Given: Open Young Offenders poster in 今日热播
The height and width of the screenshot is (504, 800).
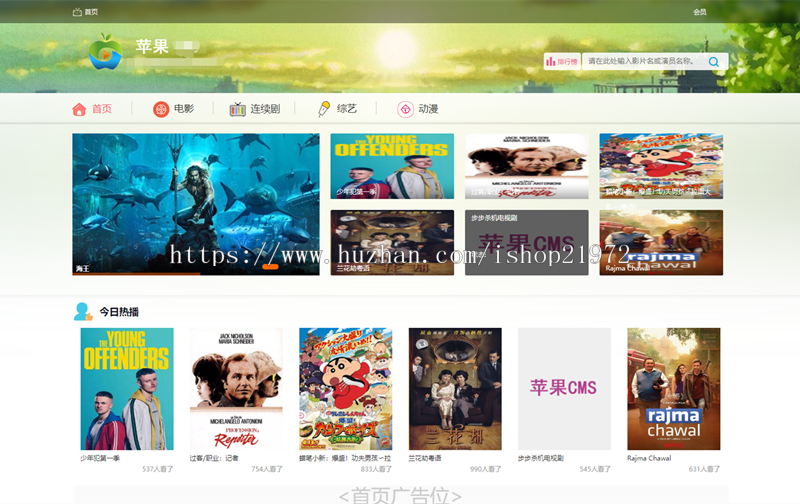Looking at the screenshot, I should 127,389.
